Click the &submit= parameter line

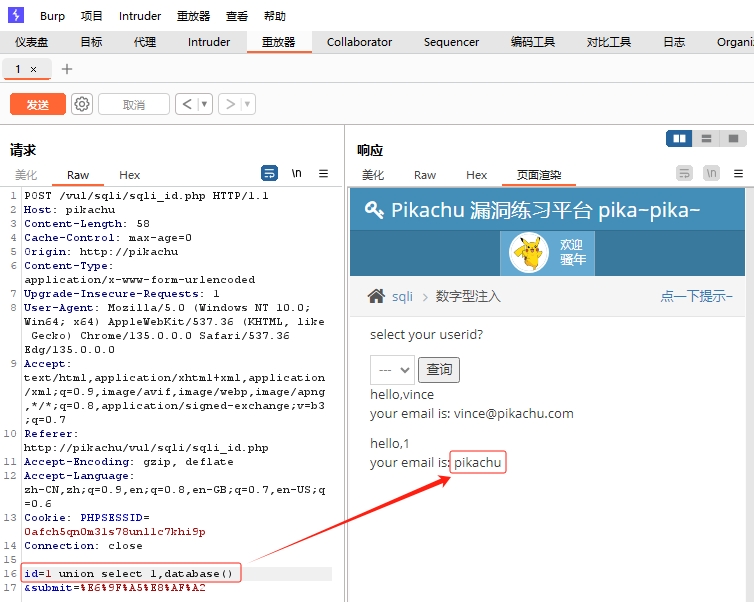coord(115,588)
